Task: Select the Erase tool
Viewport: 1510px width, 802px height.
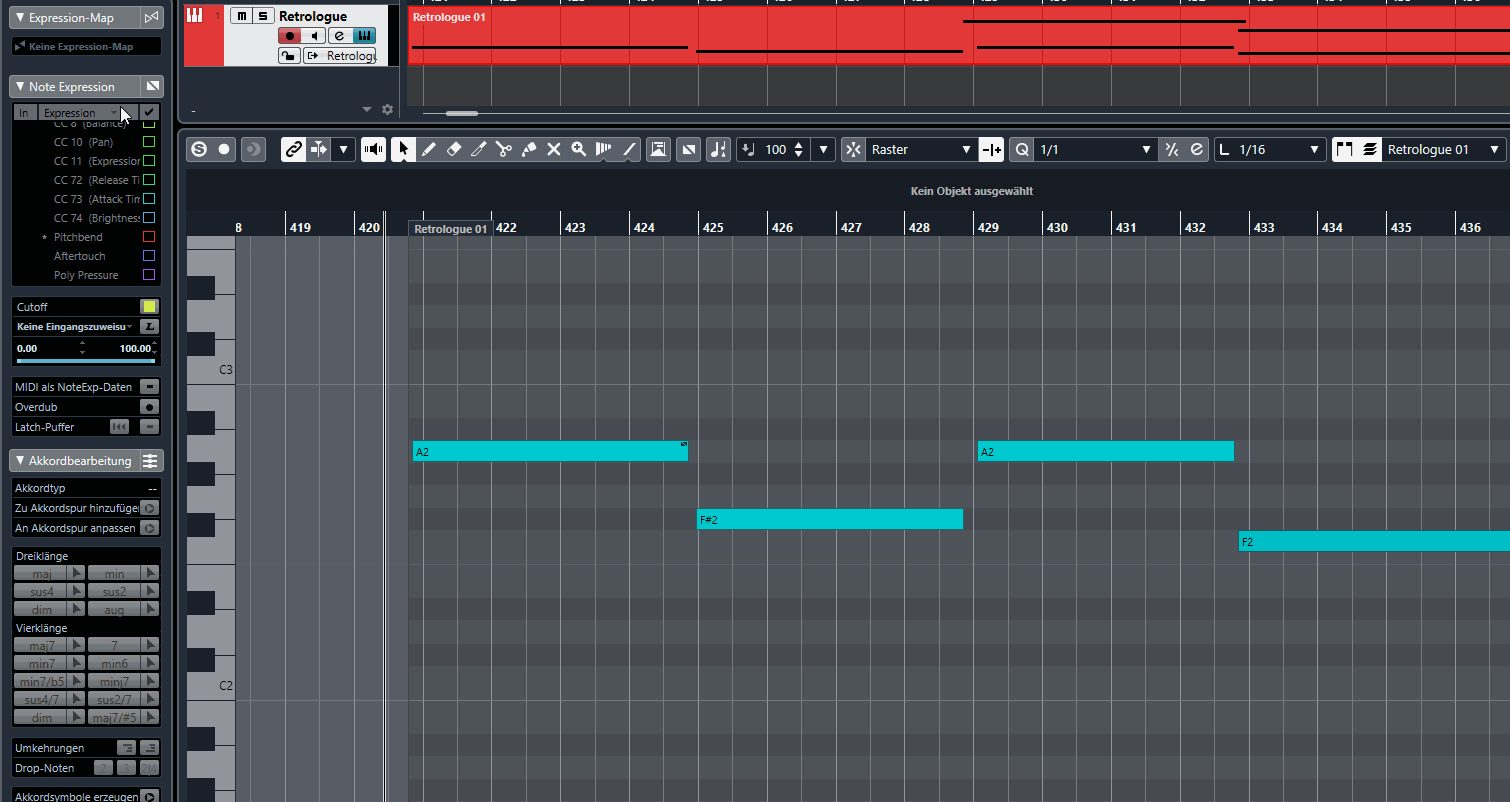Action: (453, 149)
